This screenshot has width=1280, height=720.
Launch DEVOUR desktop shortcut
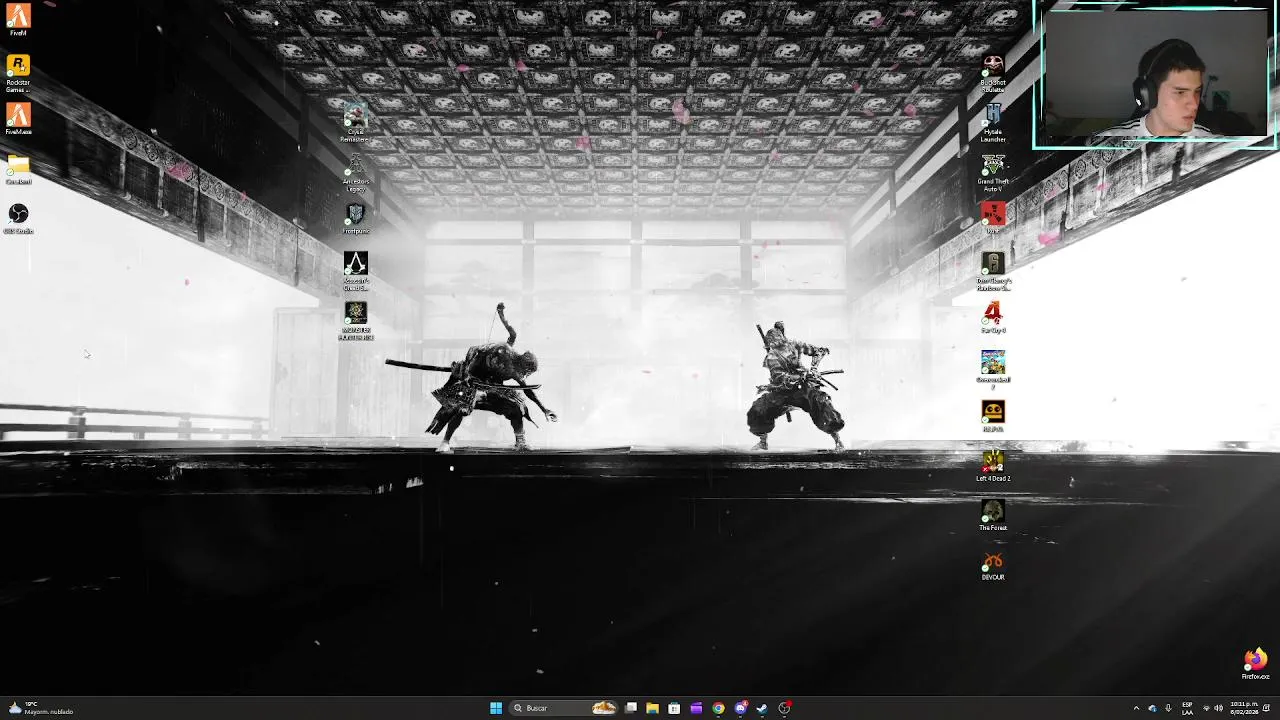993,565
